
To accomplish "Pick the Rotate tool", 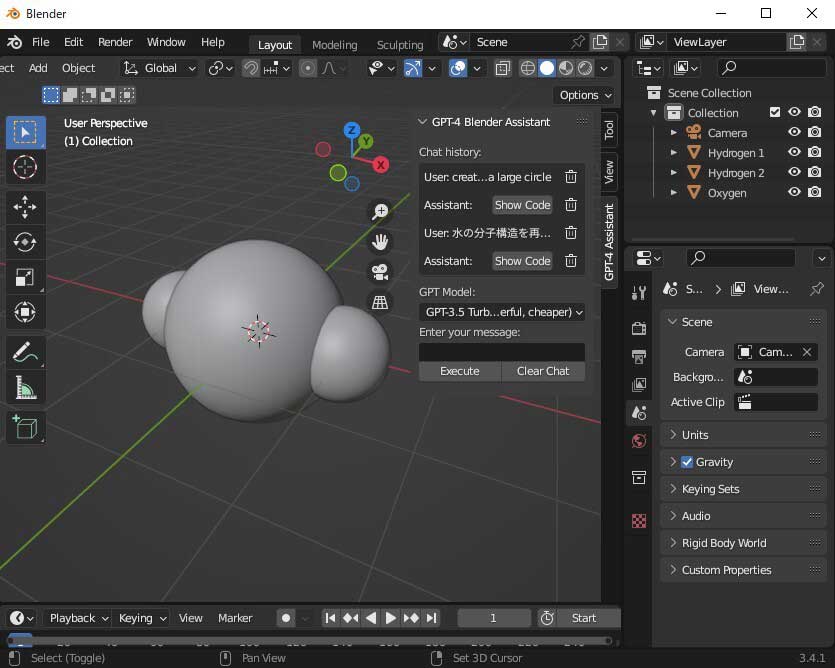I will pos(25,242).
